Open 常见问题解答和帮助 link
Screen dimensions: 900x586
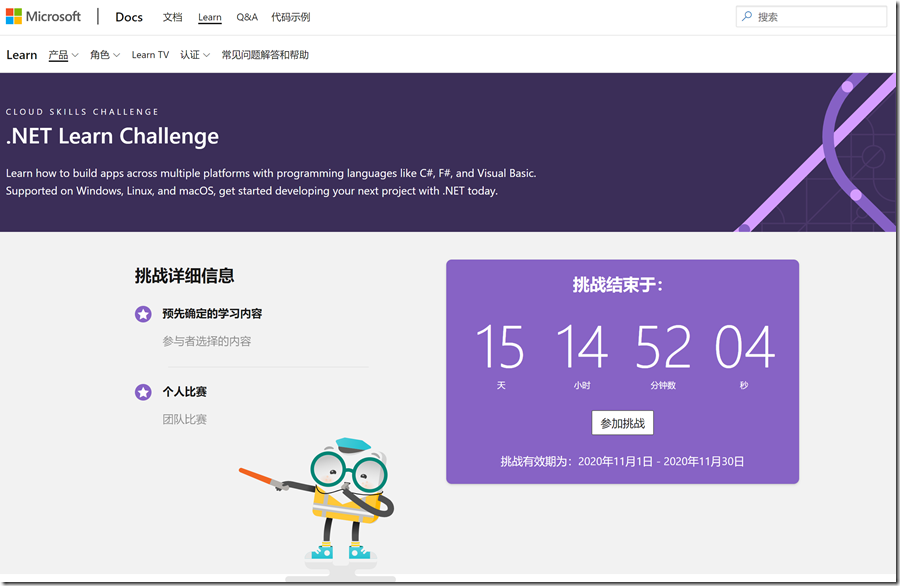coord(265,55)
